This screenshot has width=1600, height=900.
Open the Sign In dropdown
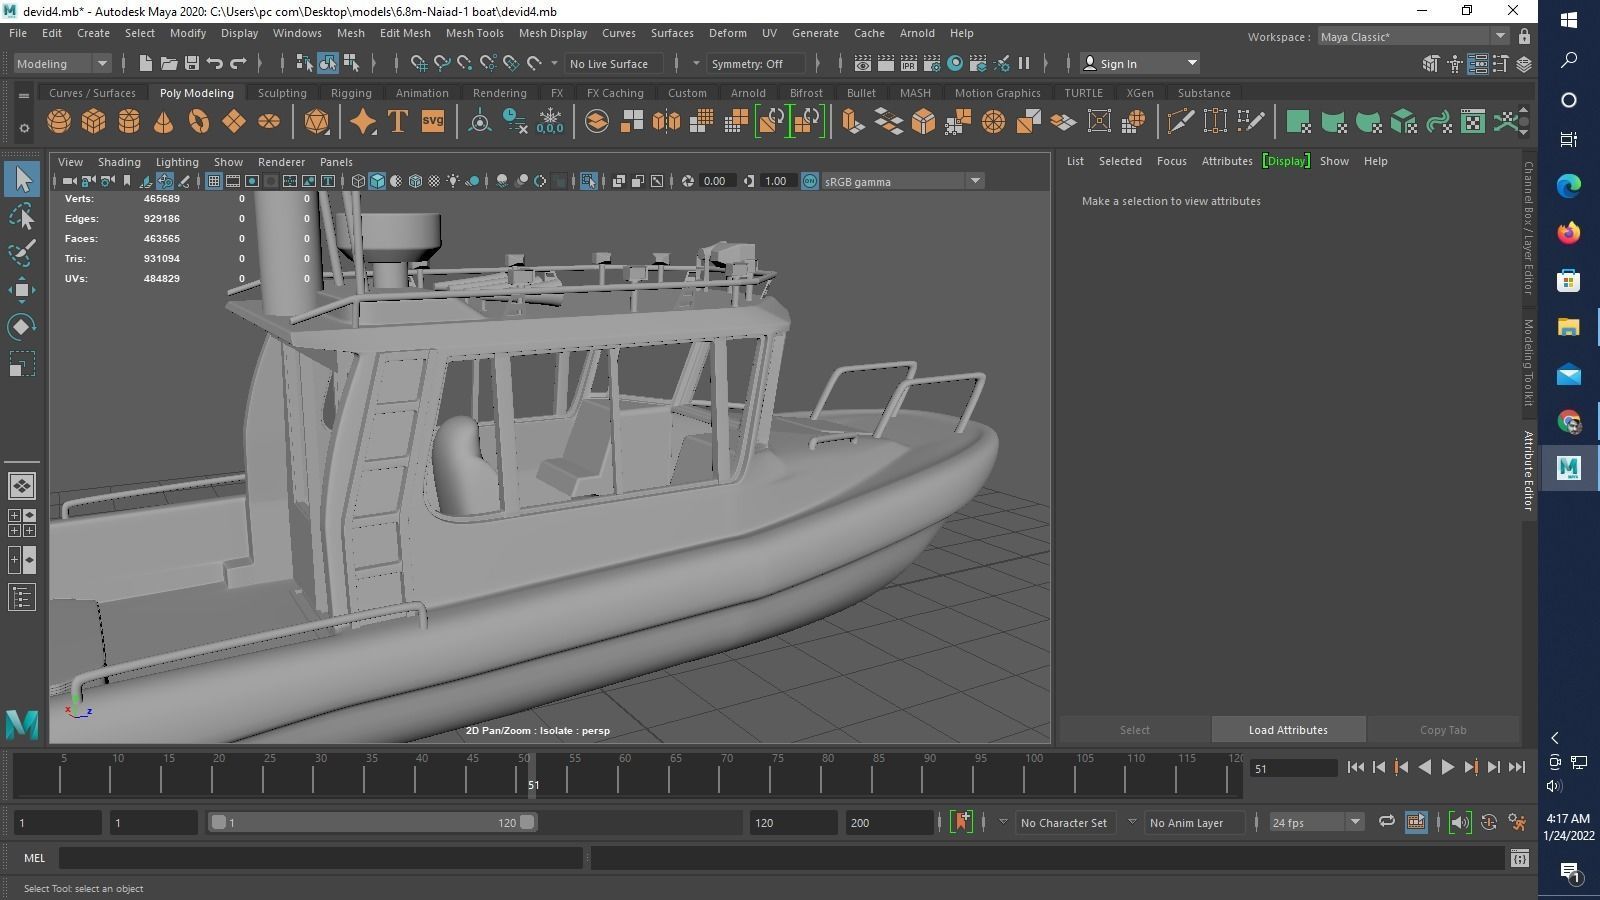click(x=1140, y=63)
